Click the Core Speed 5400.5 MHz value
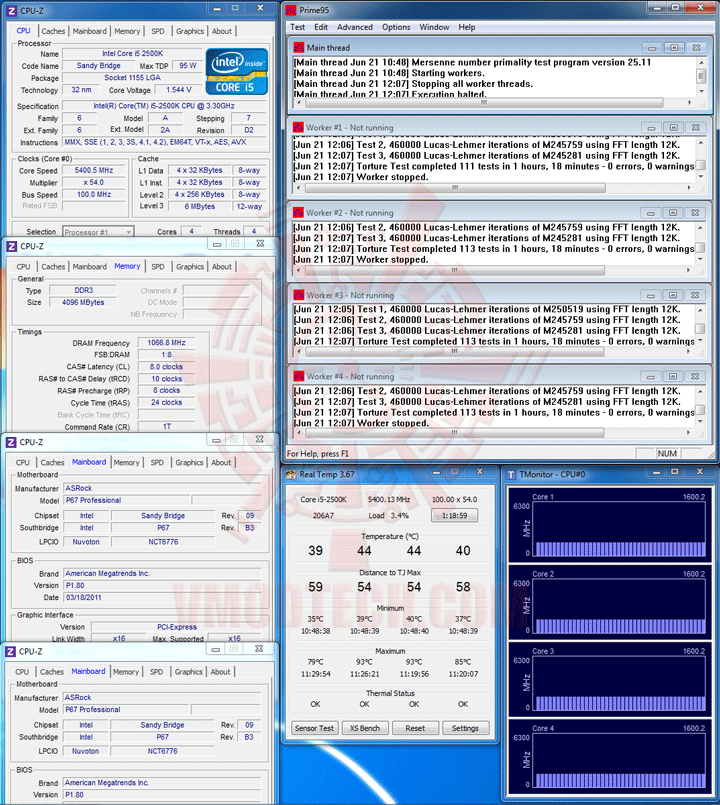Image resolution: width=720 pixels, height=805 pixels. click(x=93, y=170)
